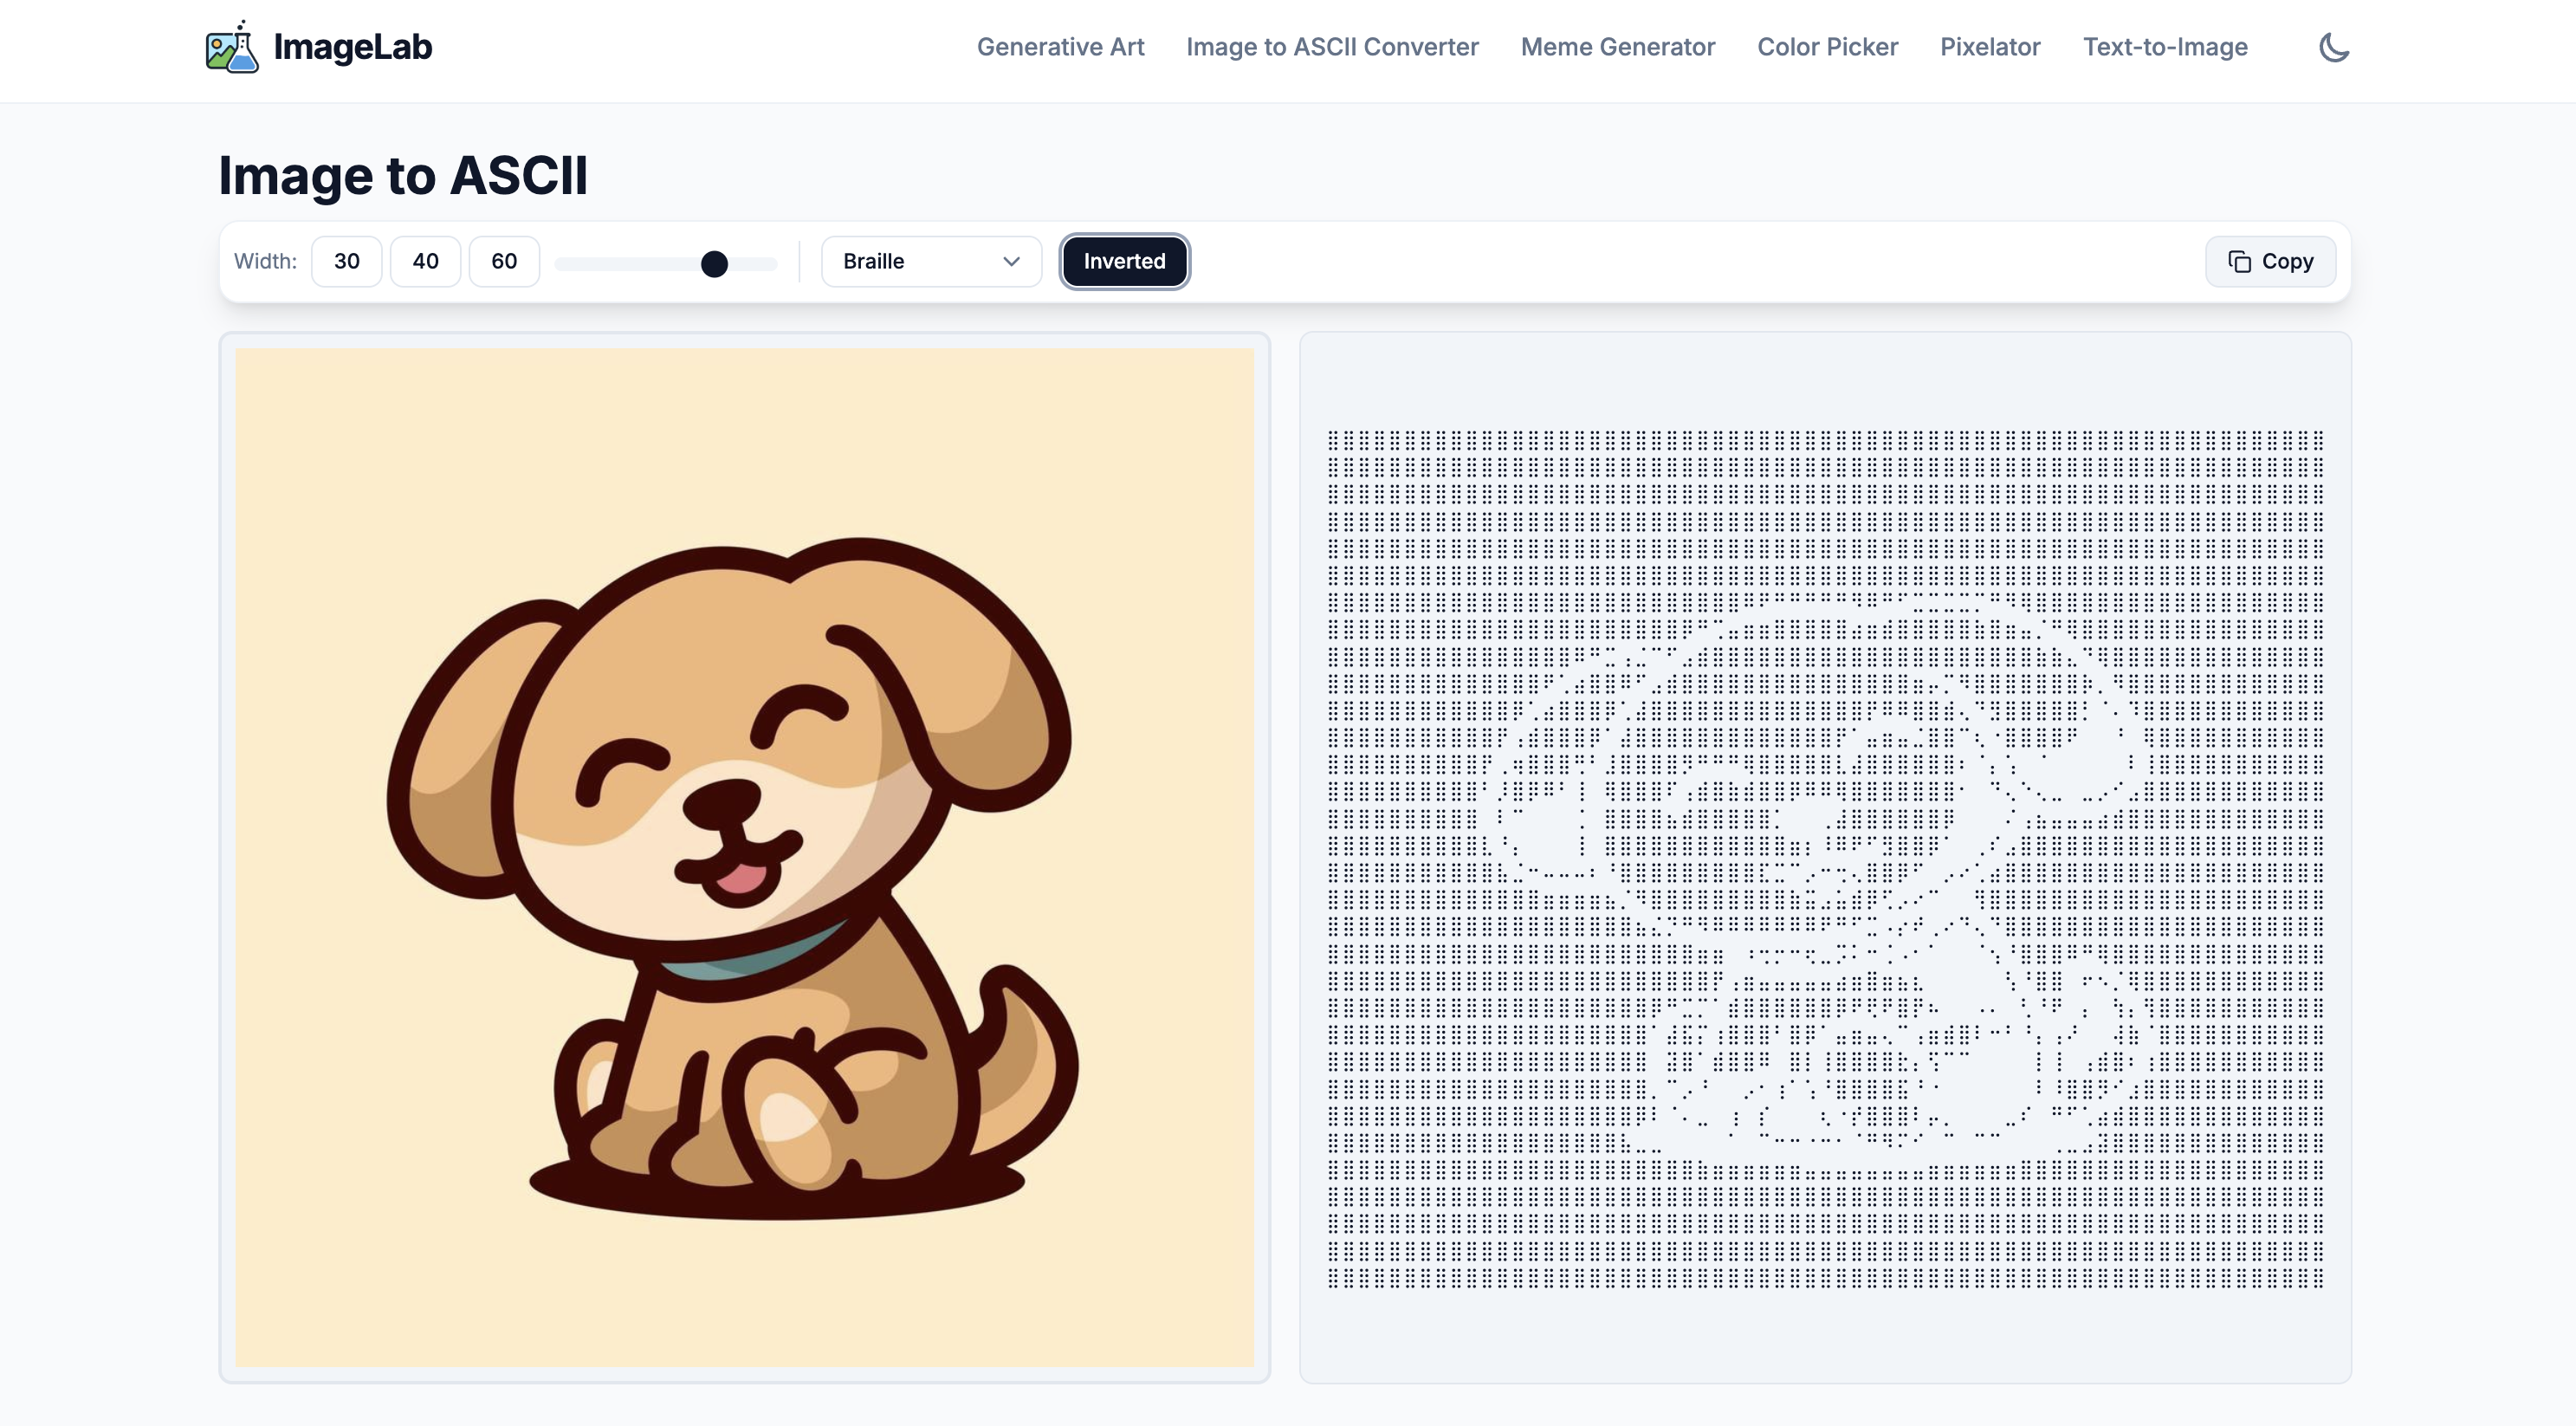This screenshot has width=2576, height=1426.
Task: Open the Pixelator tool
Action: [x=1989, y=47]
